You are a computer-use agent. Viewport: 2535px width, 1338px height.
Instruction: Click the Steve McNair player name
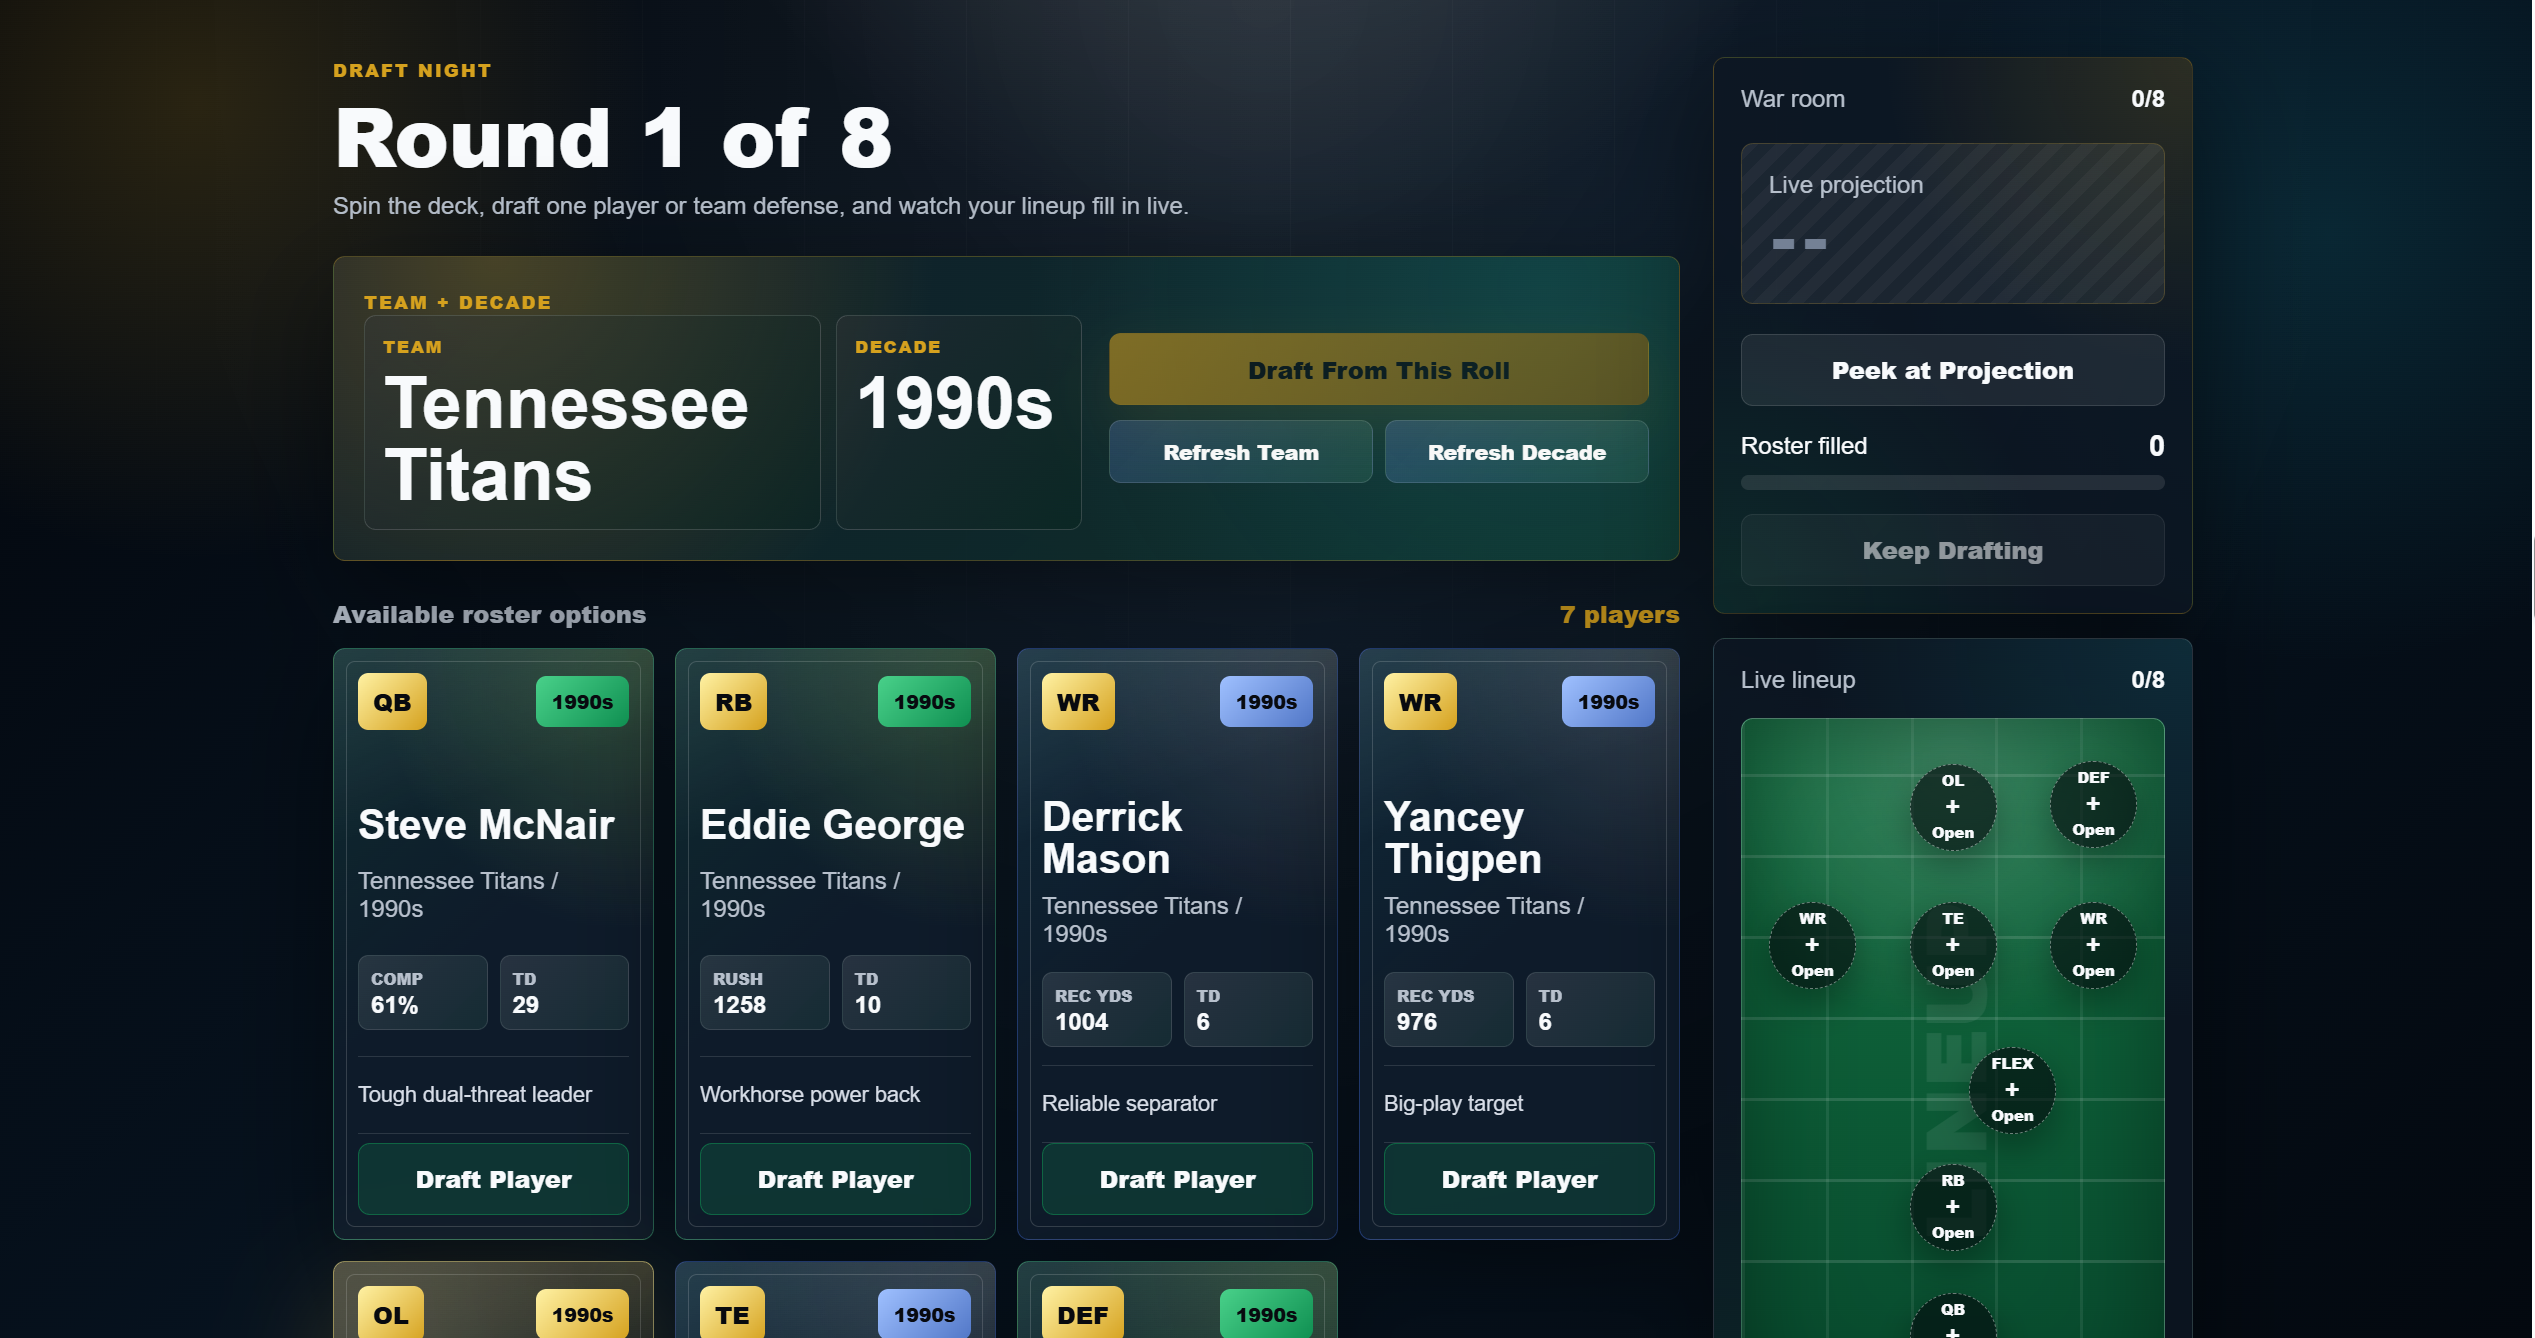[x=486, y=825]
